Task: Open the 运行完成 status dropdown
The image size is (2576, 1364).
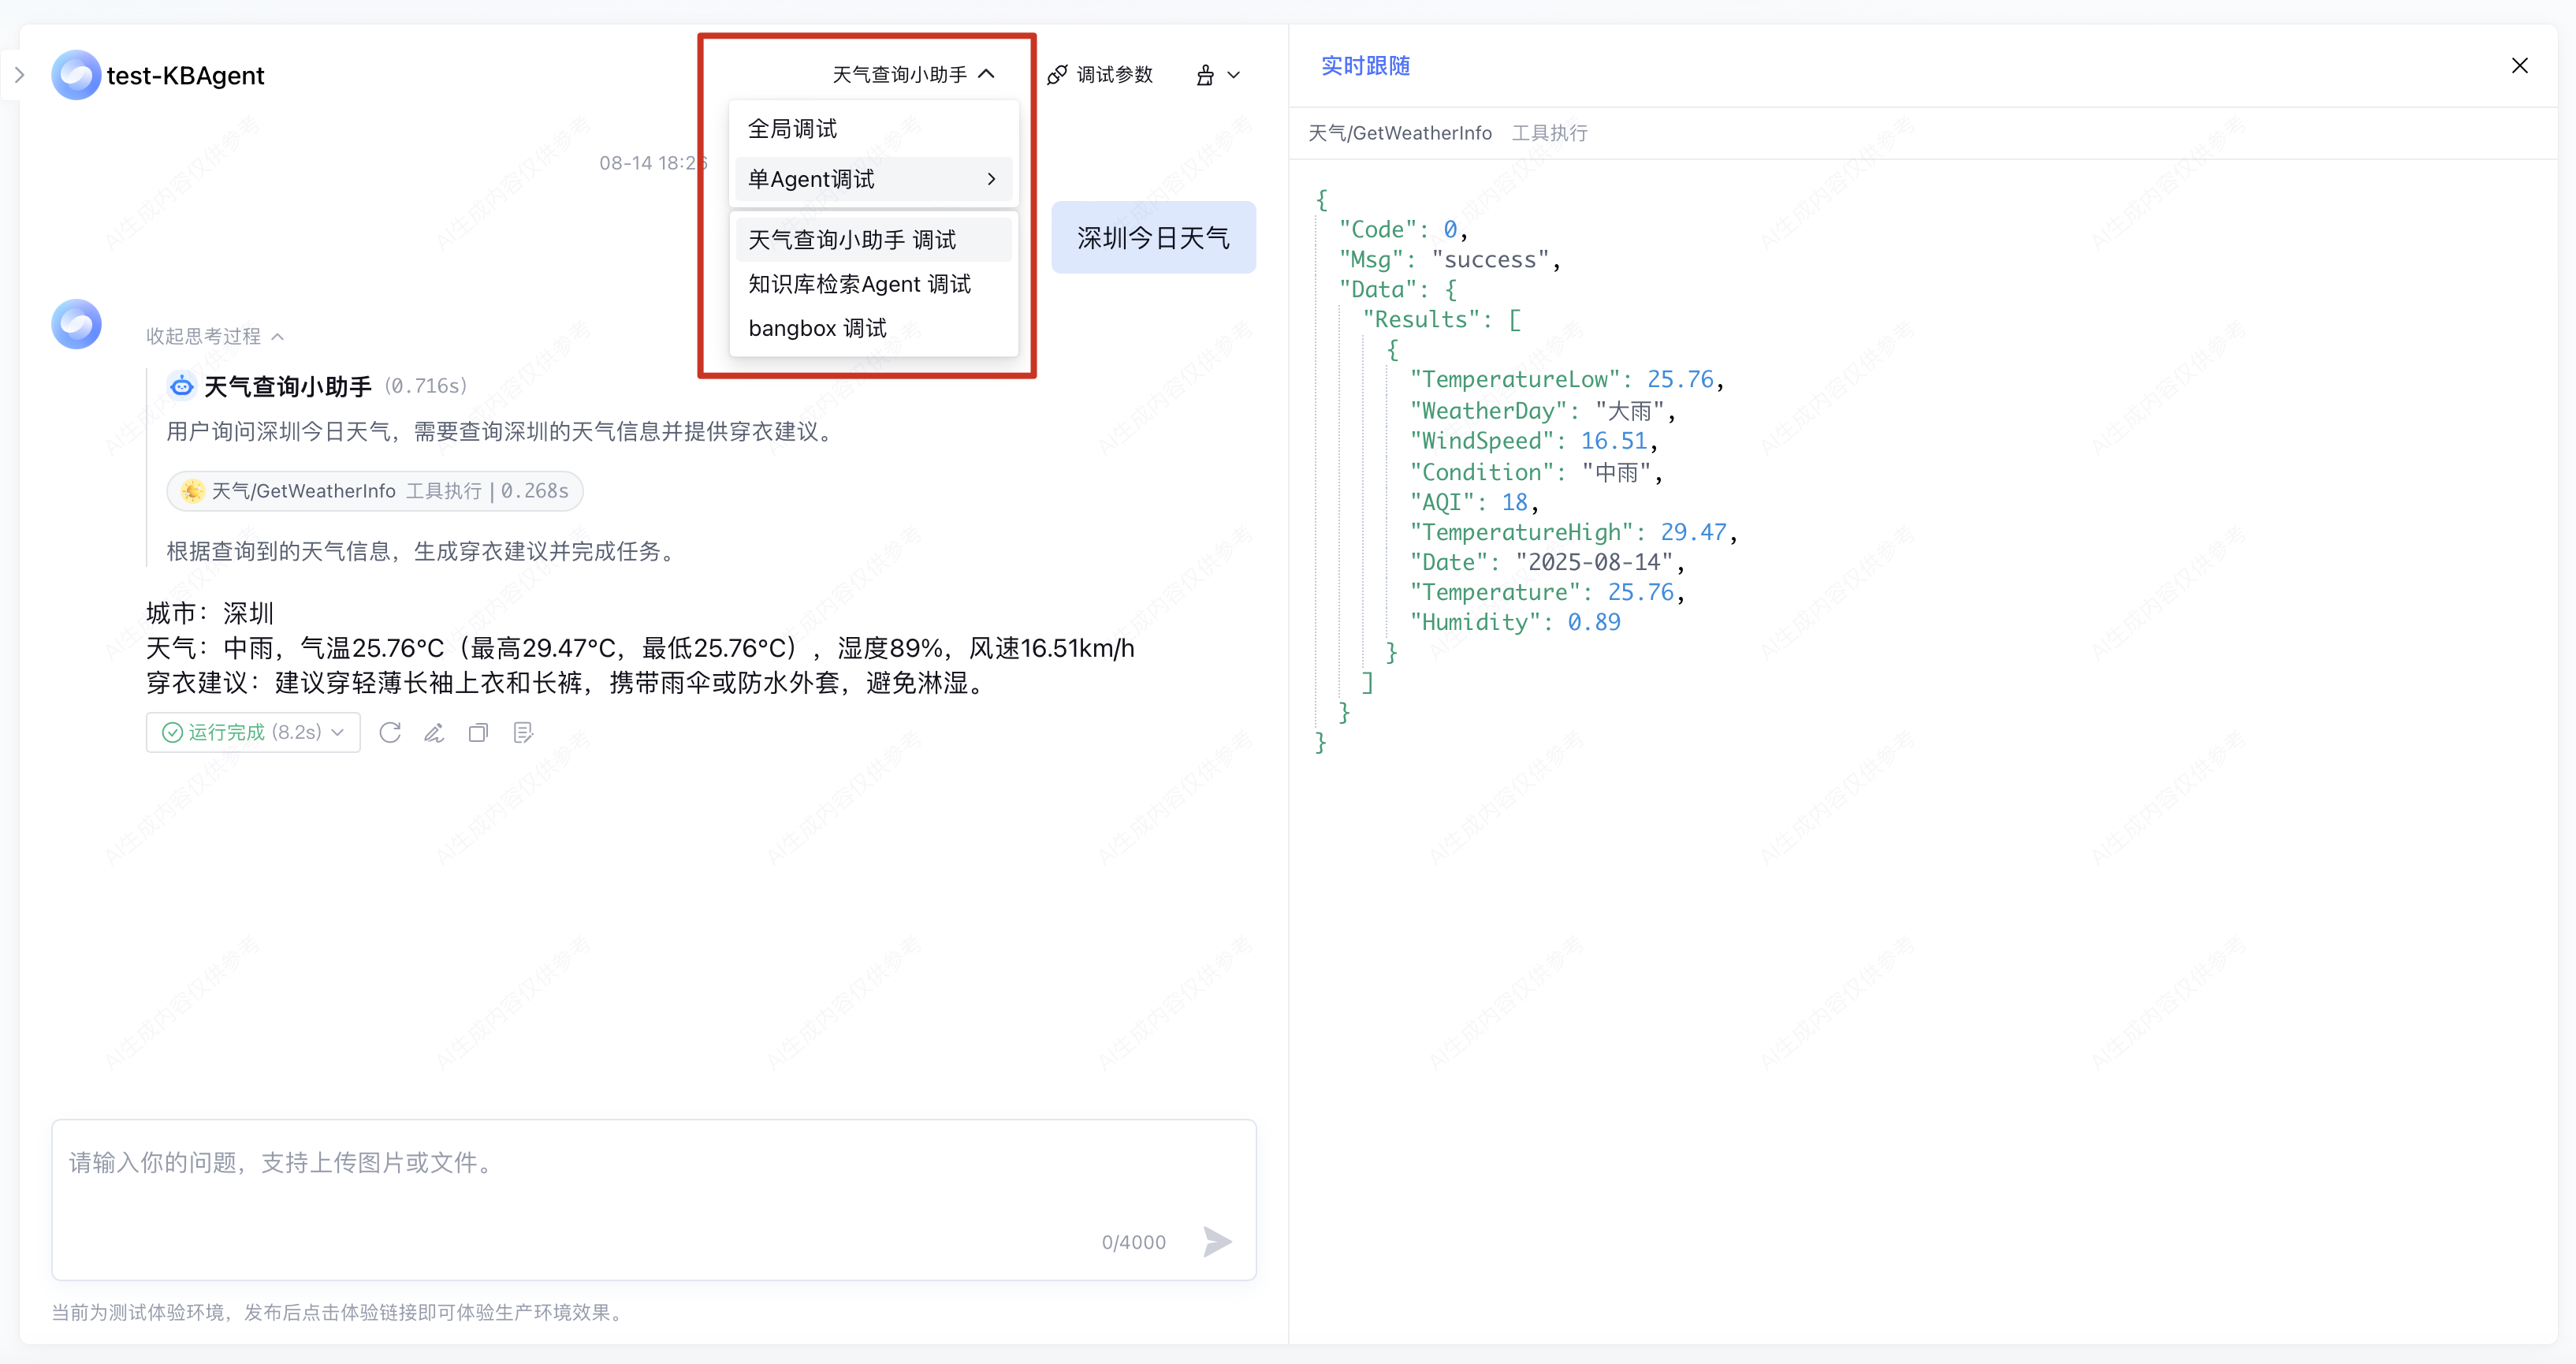Action: coord(253,733)
